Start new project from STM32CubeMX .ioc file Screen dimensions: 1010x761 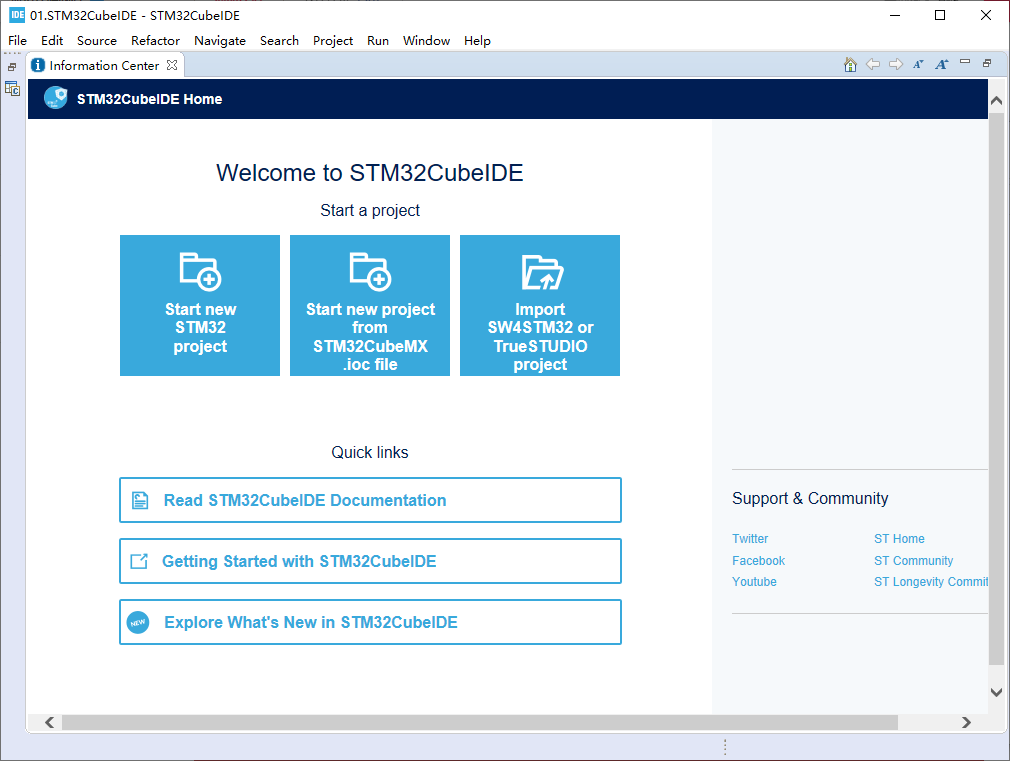pos(370,305)
